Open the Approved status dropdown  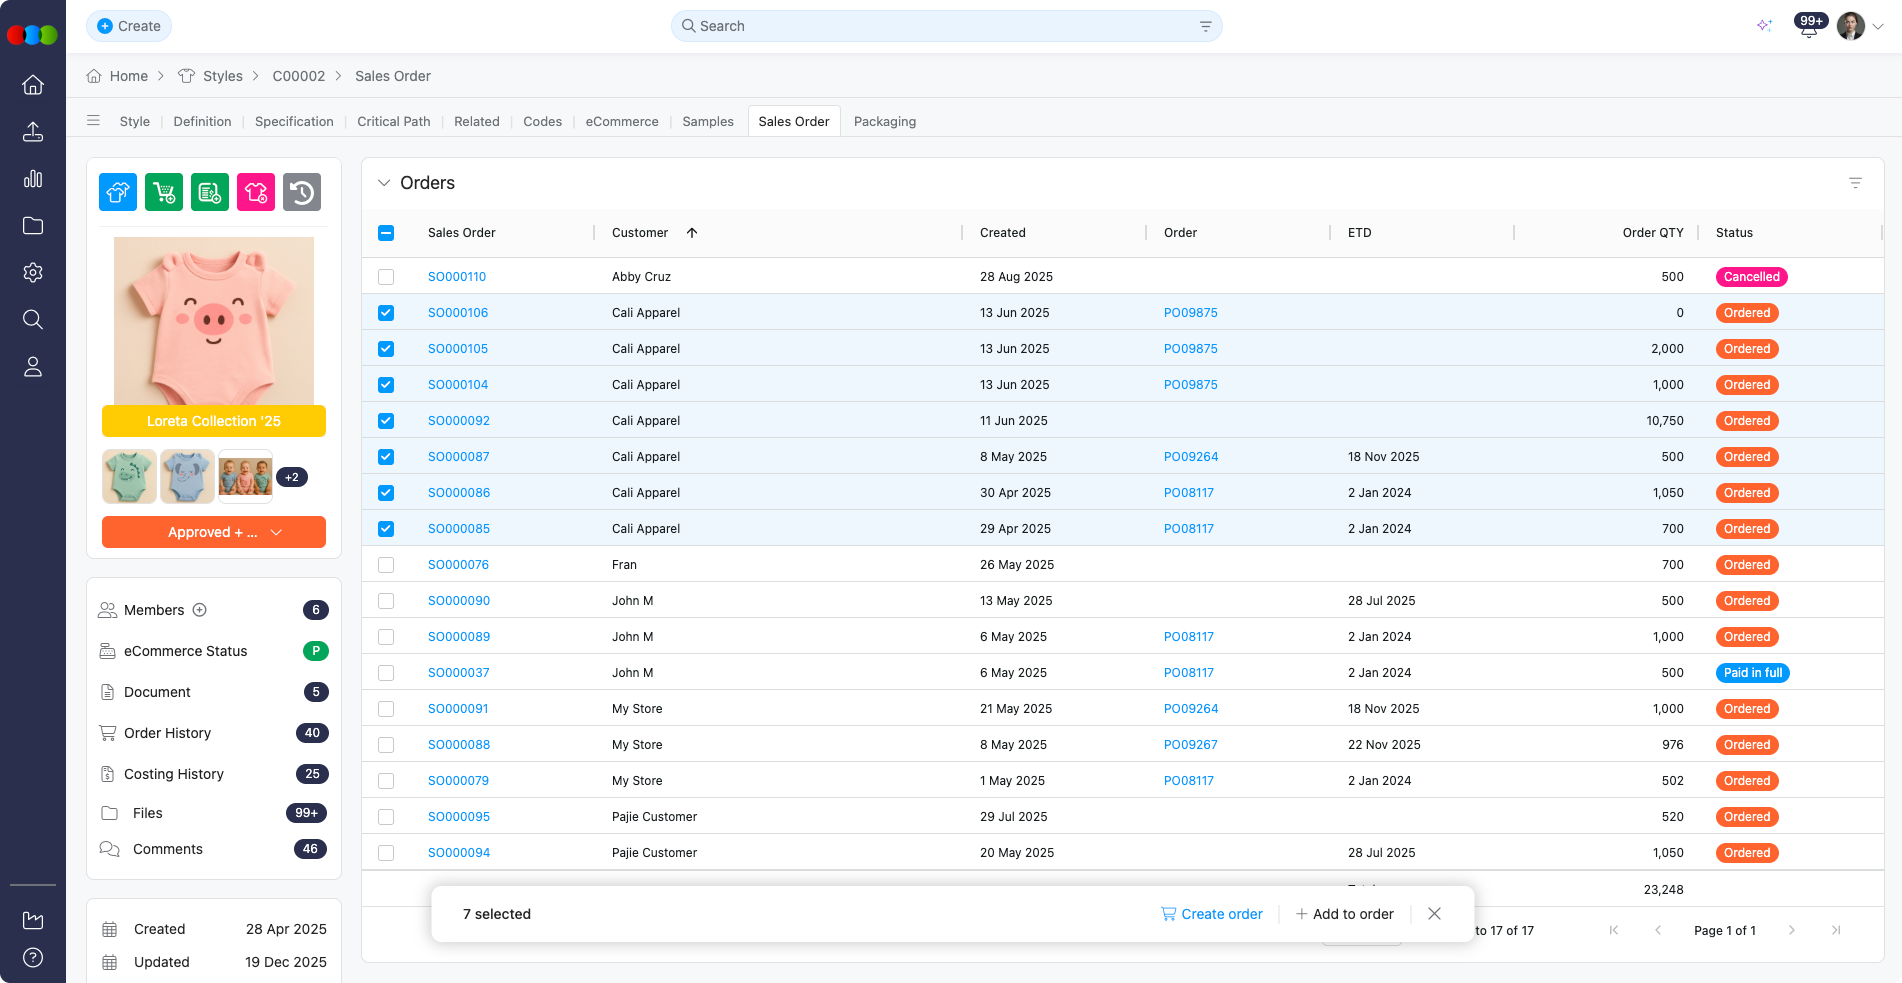[213, 532]
